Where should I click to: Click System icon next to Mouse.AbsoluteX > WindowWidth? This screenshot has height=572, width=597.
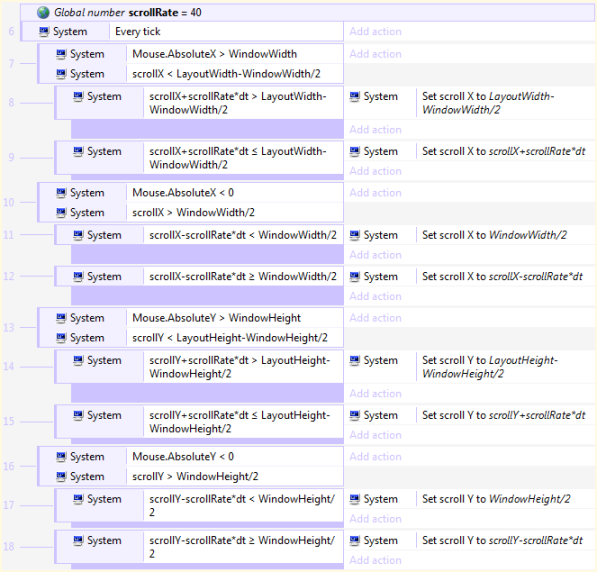[x=61, y=54]
